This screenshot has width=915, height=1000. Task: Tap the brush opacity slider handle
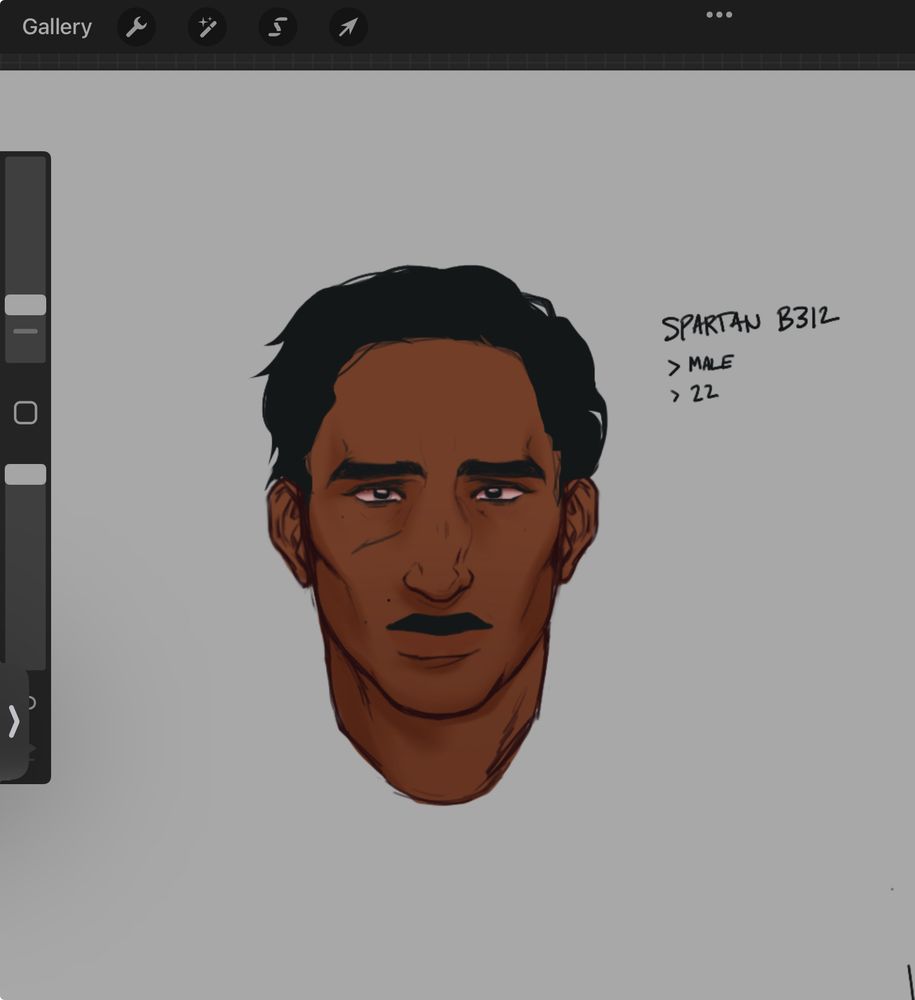[x=26, y=474]
